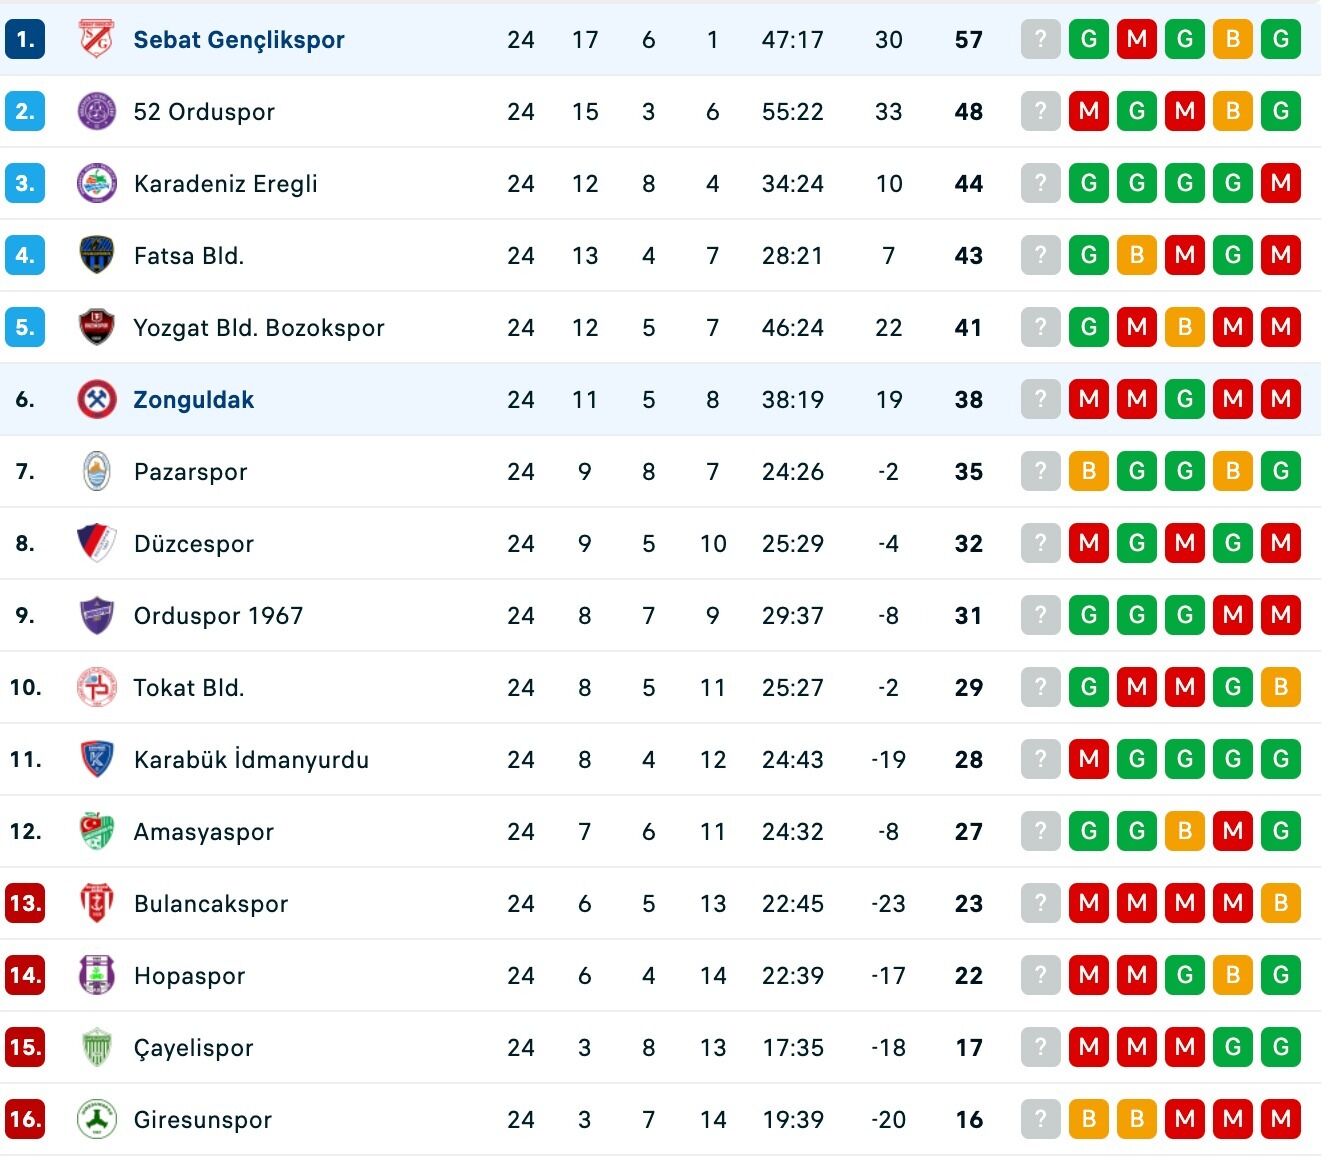Open the Sebat Gençlikspor team link
This screenshot has width=1336, height=1172.
coord(239,40)
